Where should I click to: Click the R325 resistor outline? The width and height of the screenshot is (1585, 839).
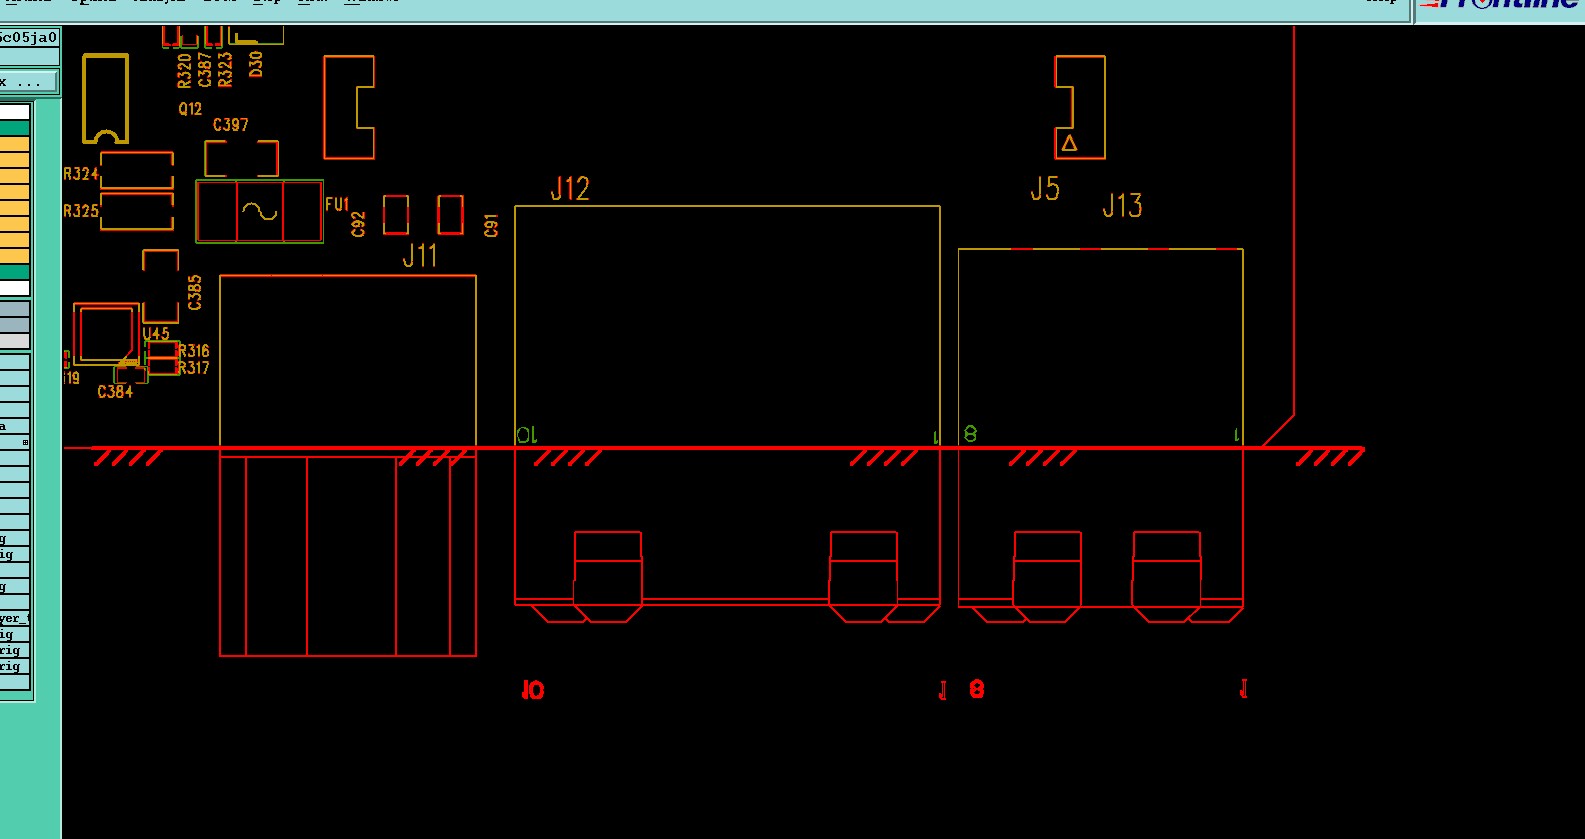pos(137,211)
